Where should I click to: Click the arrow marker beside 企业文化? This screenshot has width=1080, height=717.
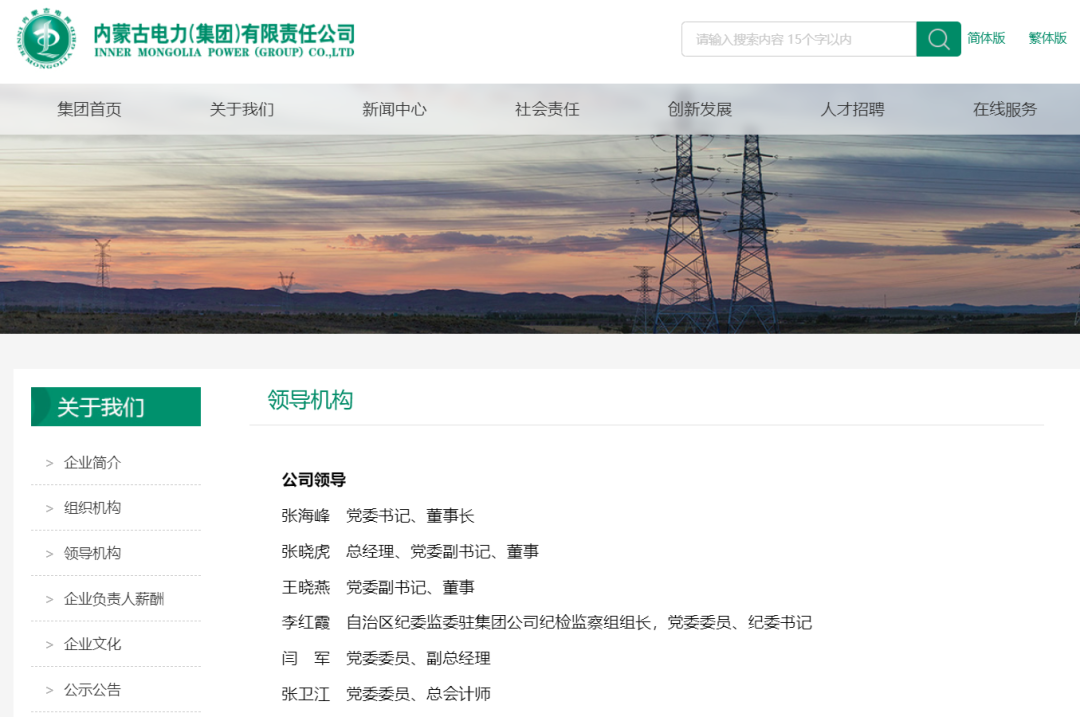(50, 645)
